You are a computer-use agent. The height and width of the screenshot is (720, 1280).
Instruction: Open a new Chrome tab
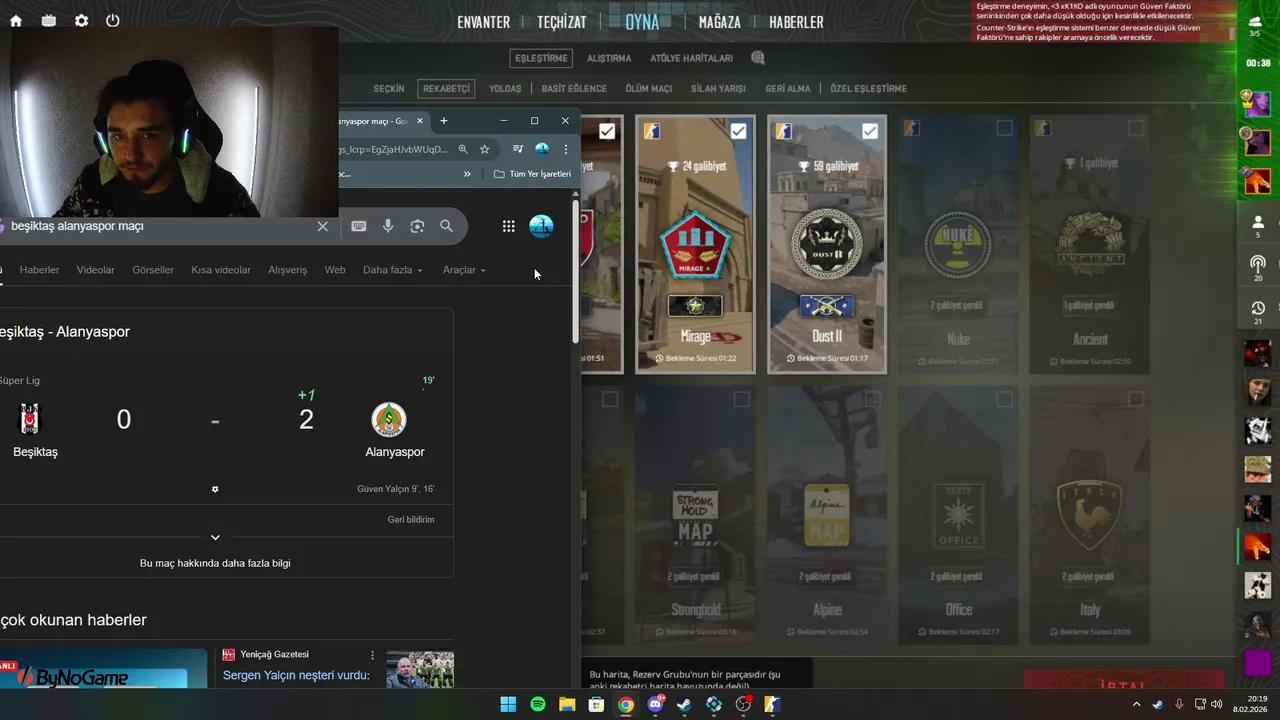pos(444,121)
